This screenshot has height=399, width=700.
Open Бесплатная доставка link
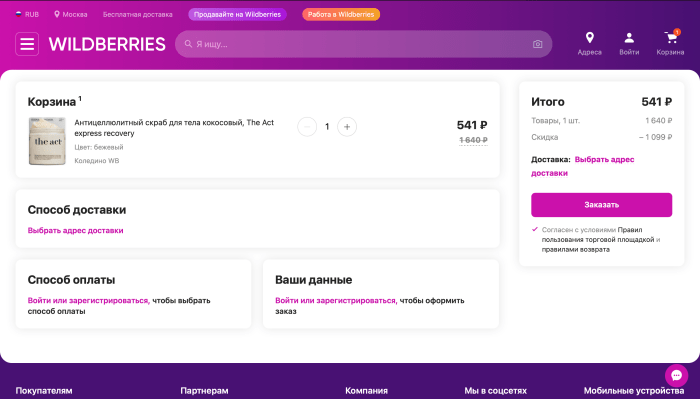click(x=138, y=14)
